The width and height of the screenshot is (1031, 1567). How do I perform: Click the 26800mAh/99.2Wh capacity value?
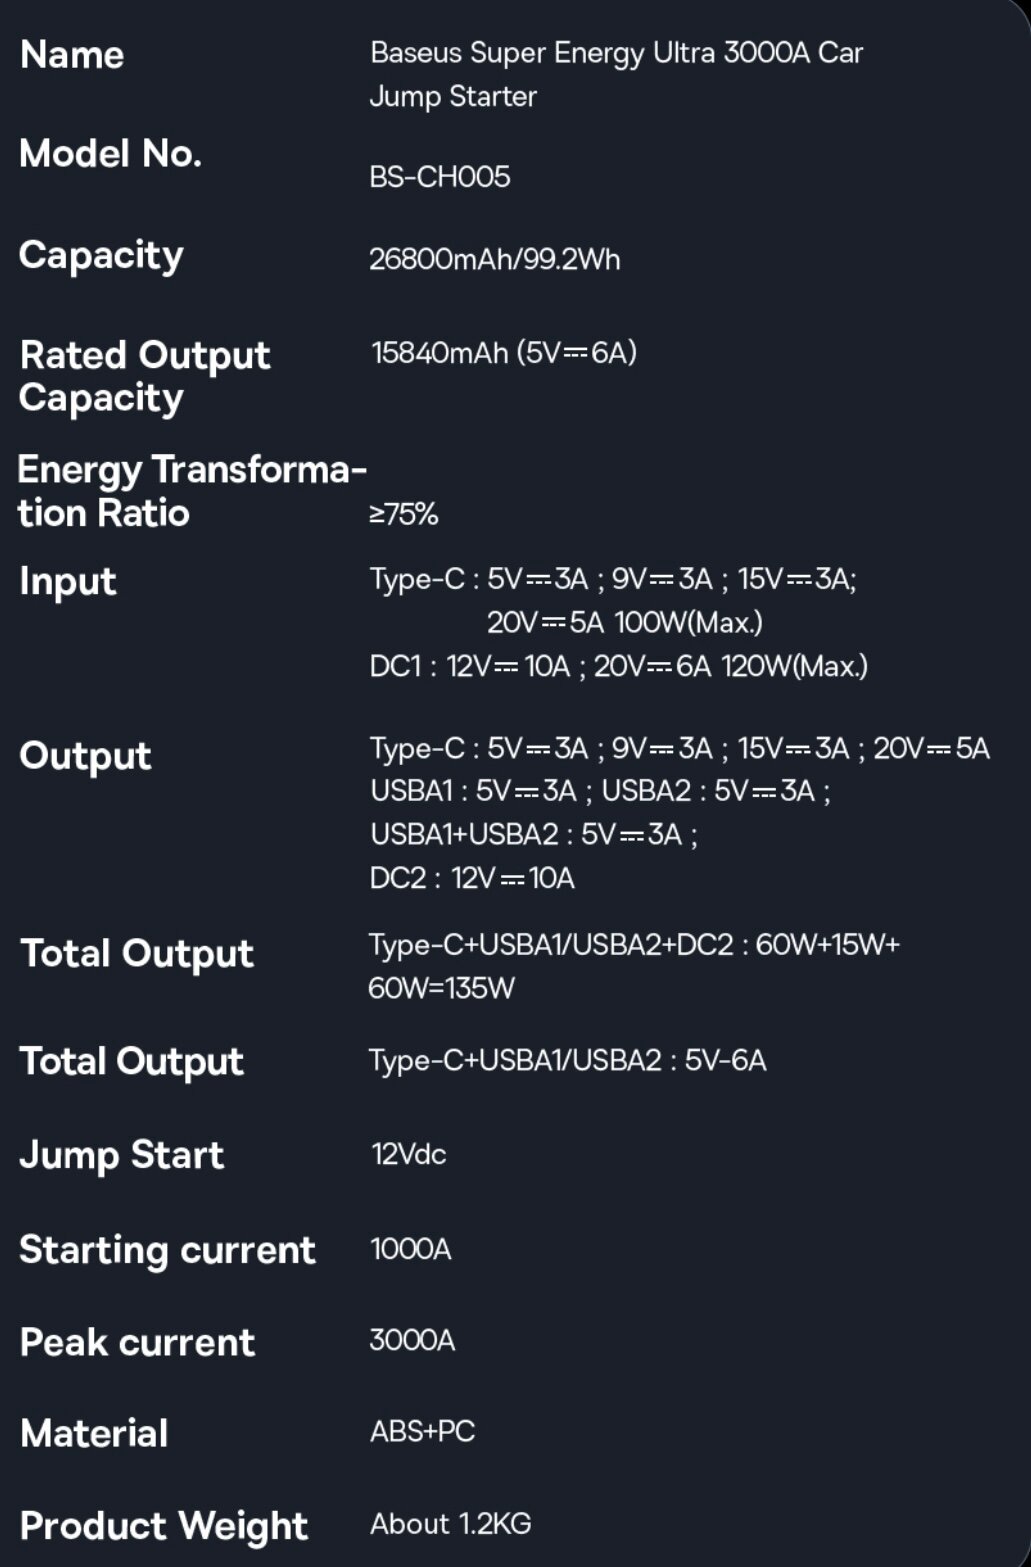pyautogui.click(x=494, y=260)
